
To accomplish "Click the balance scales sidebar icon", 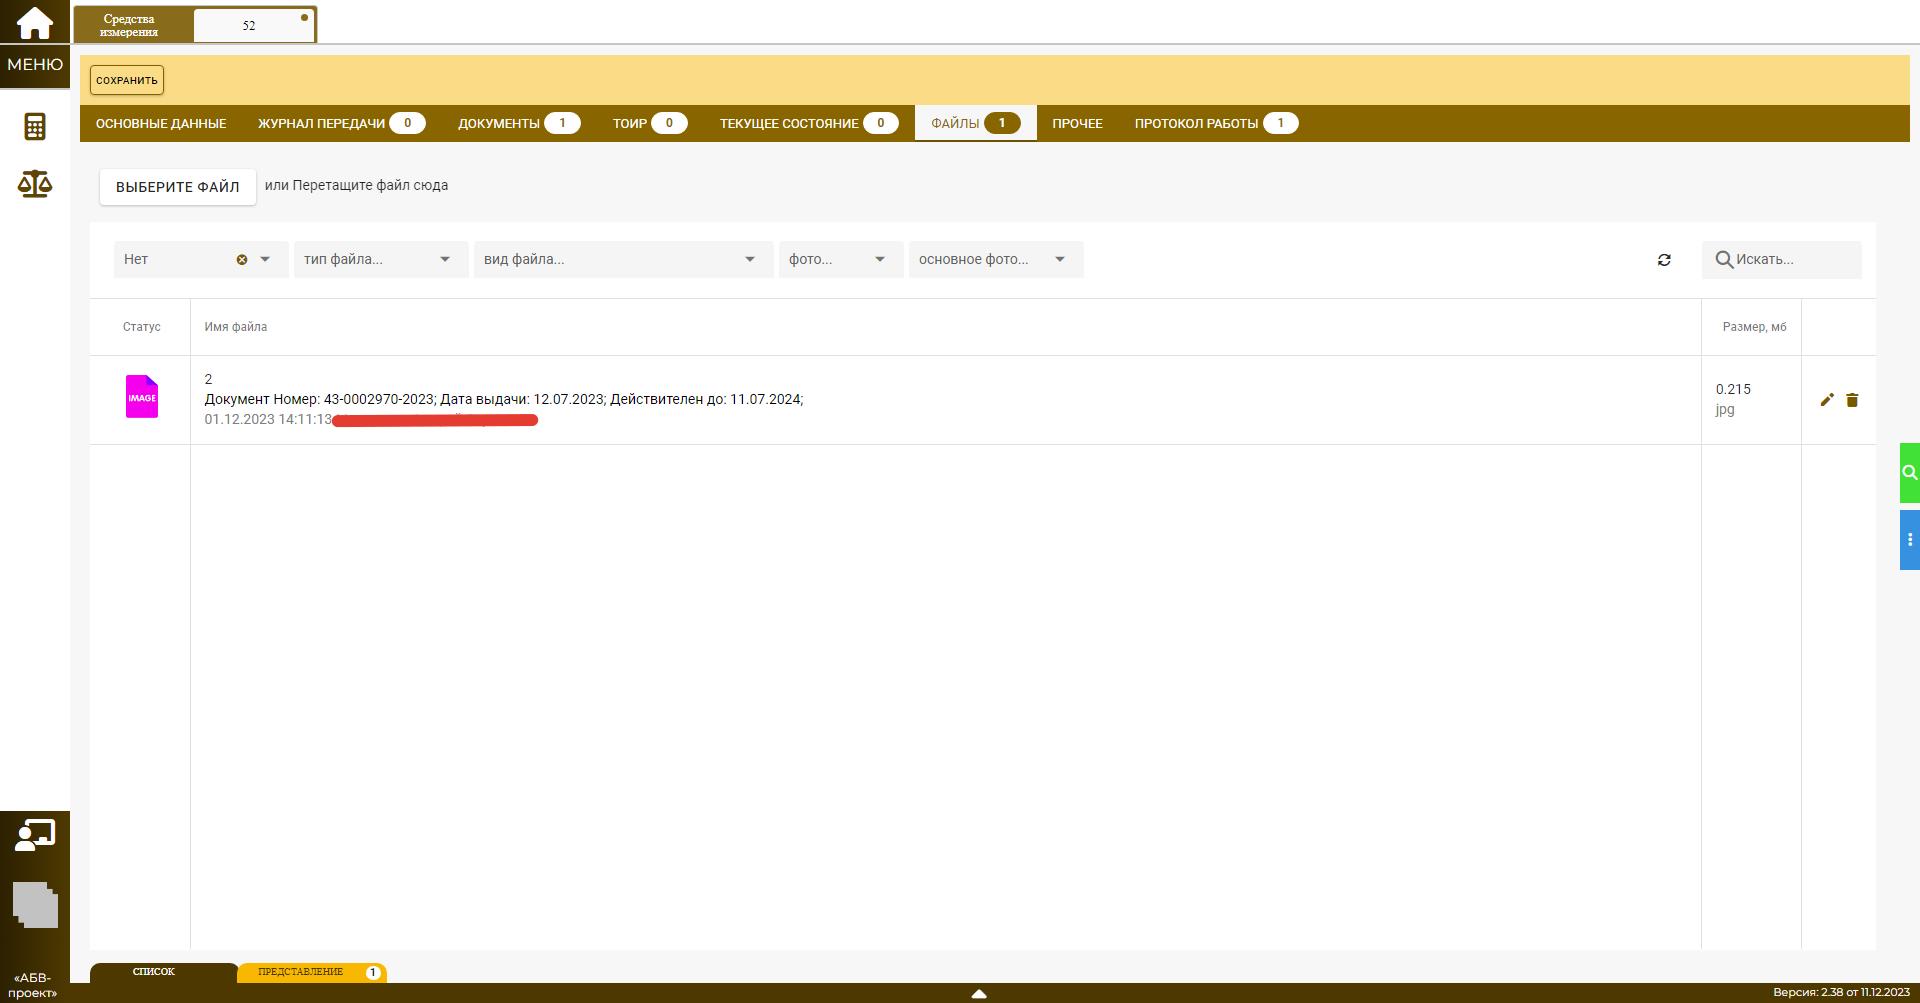I will tap(35, 184).
